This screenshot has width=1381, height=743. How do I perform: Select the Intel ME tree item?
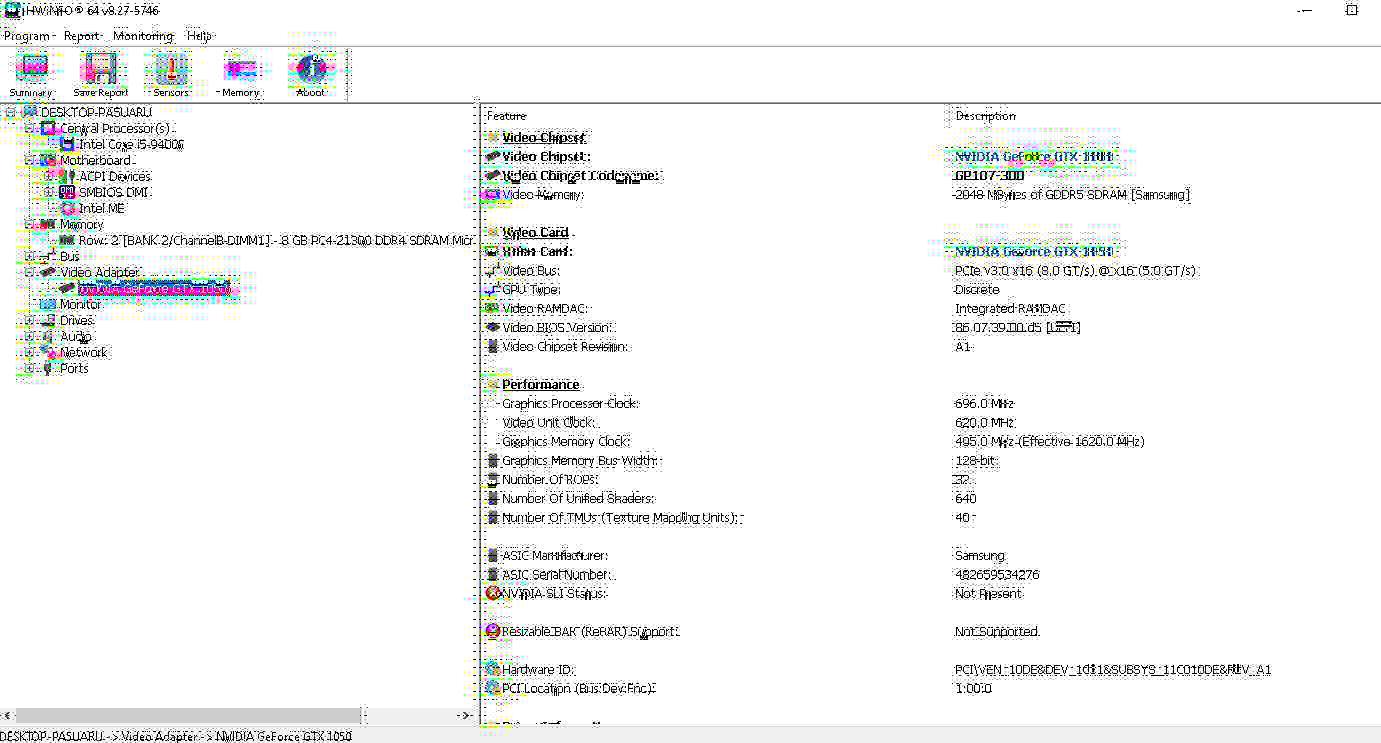point(101,208)
